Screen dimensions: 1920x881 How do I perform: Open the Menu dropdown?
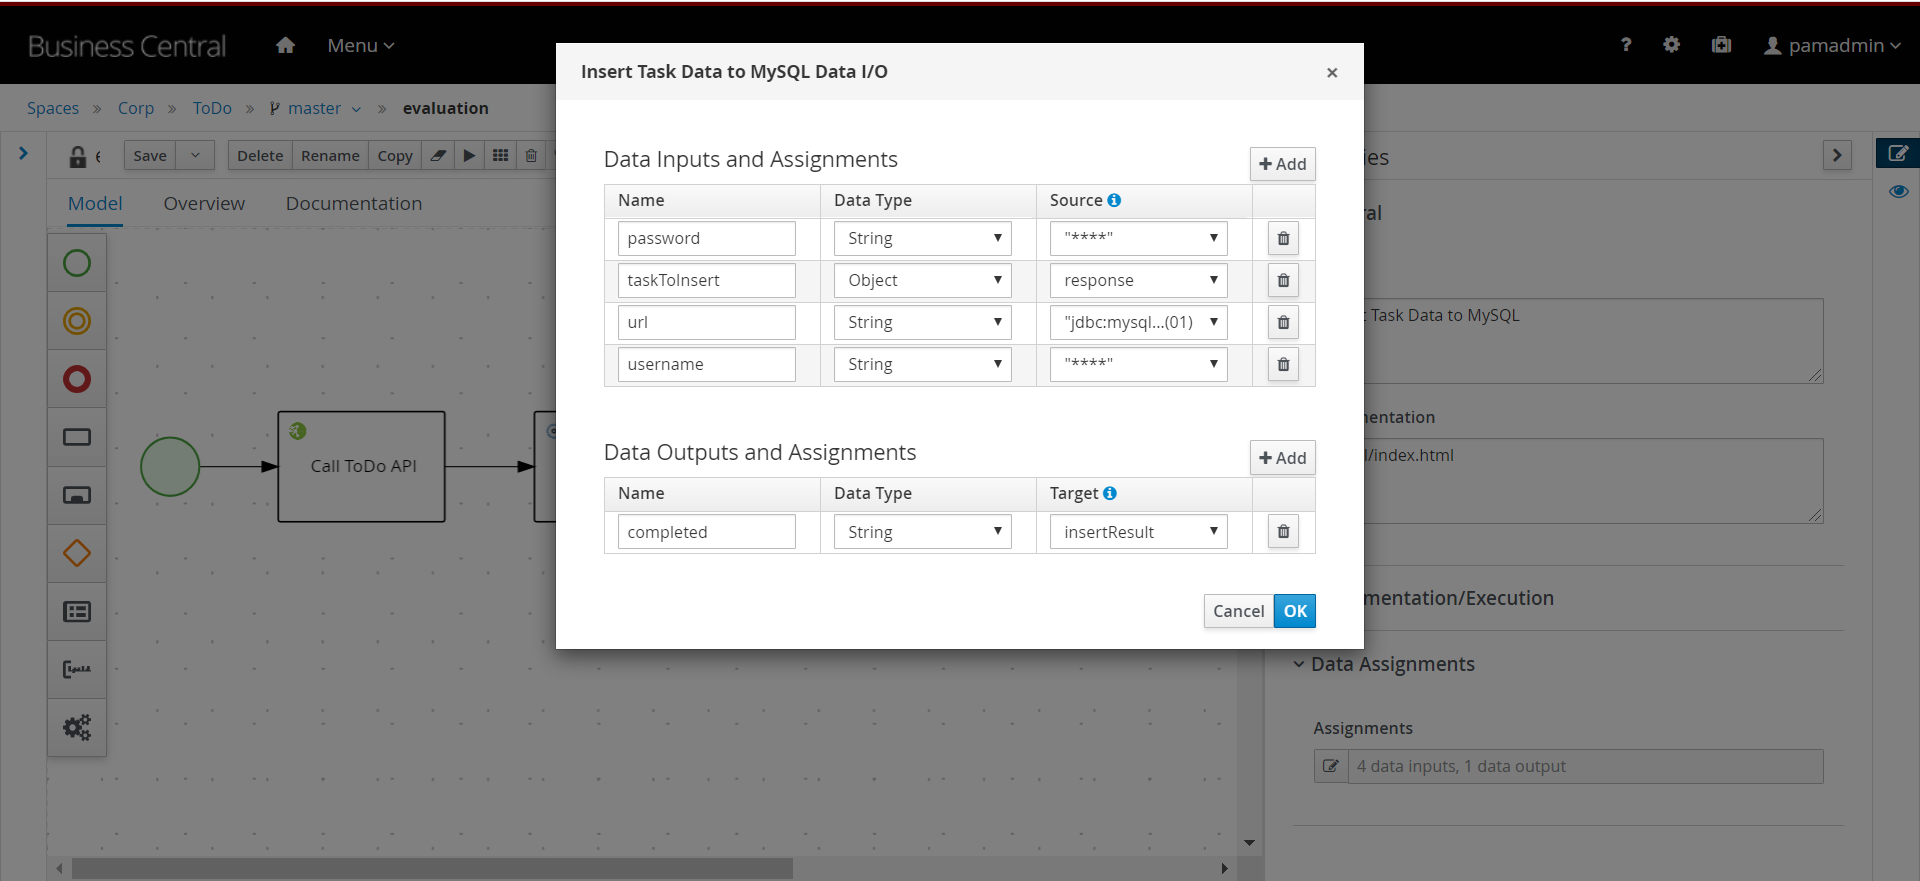coord(361,45)
